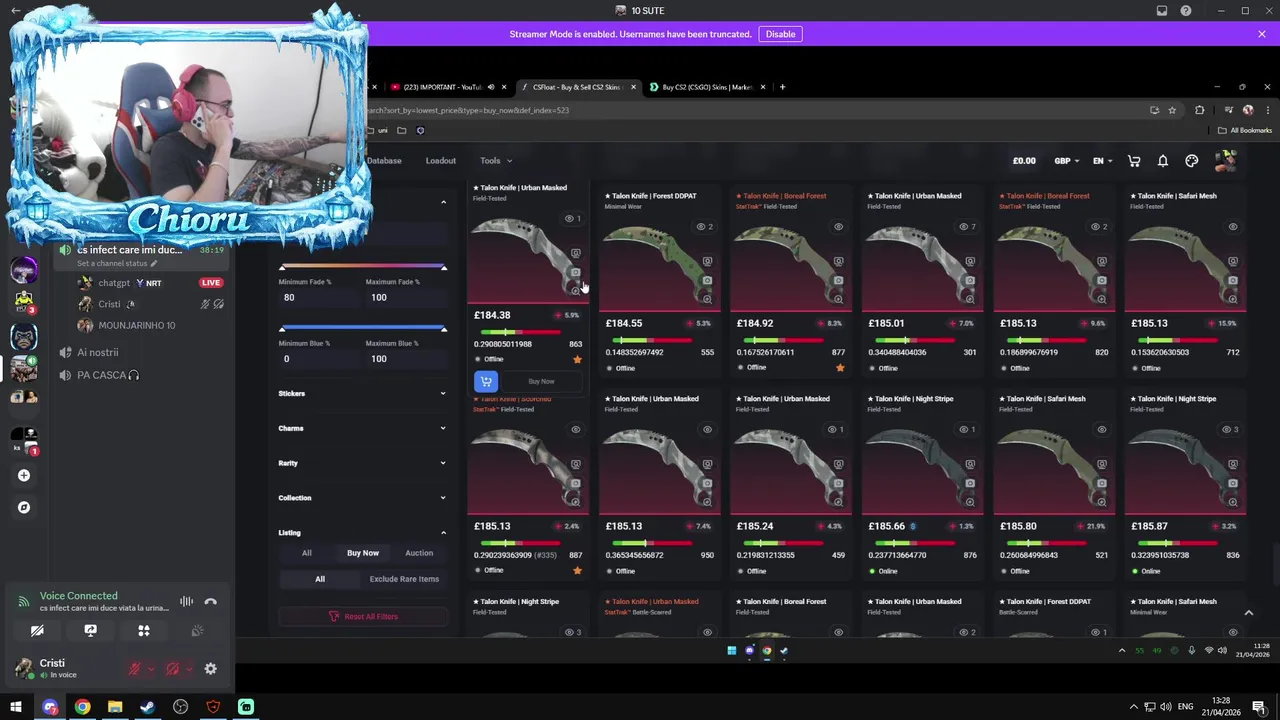Open the Database menu in CSFloat
This screenshot has width=1280, height=720.
(384, 161)
